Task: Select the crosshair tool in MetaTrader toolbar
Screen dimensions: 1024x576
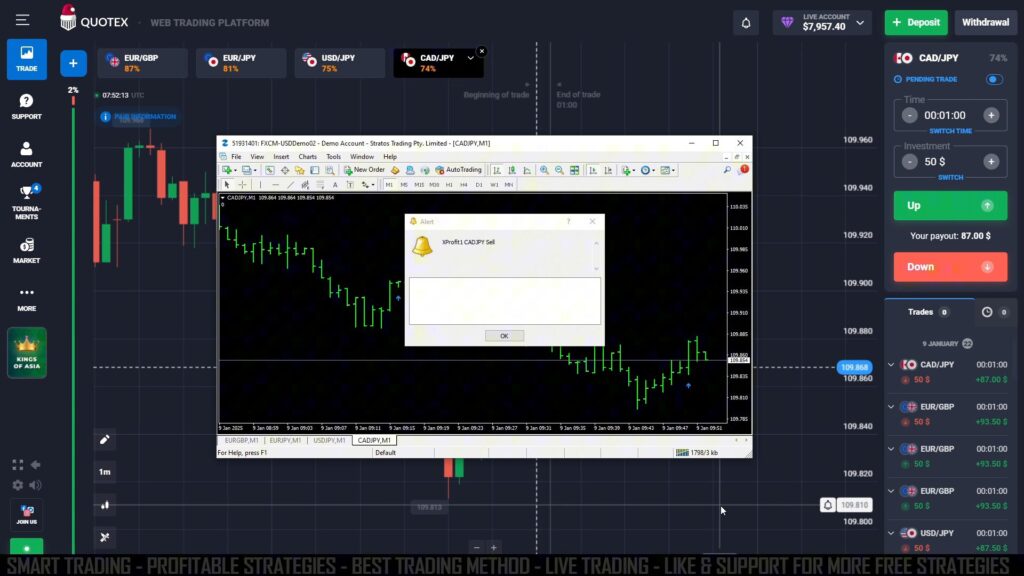Action: 242,185
